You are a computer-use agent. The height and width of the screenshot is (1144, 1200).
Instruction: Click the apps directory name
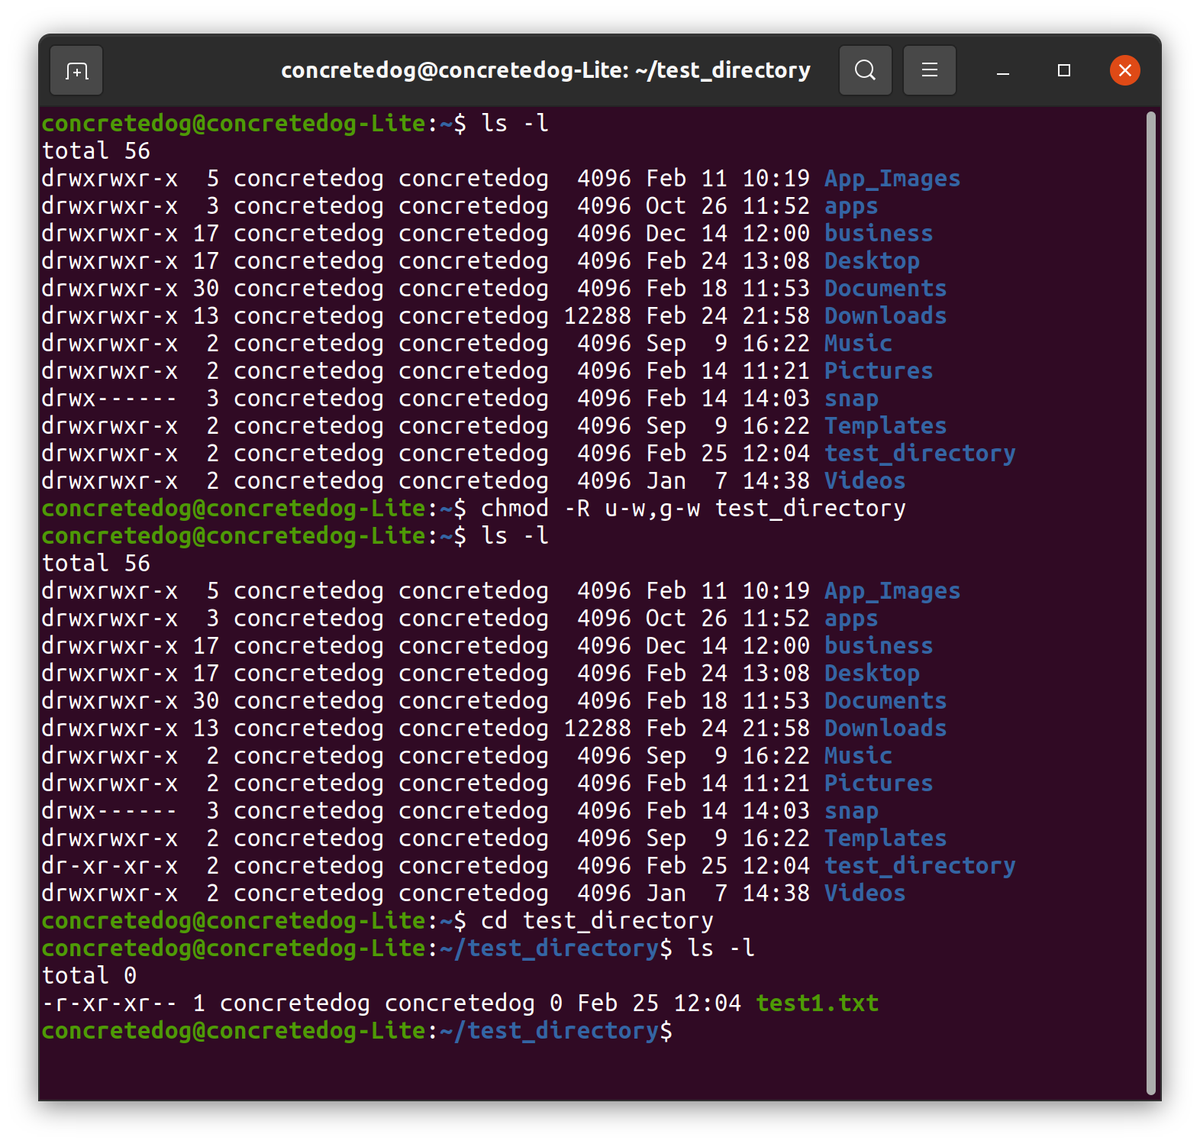[851, 205]
